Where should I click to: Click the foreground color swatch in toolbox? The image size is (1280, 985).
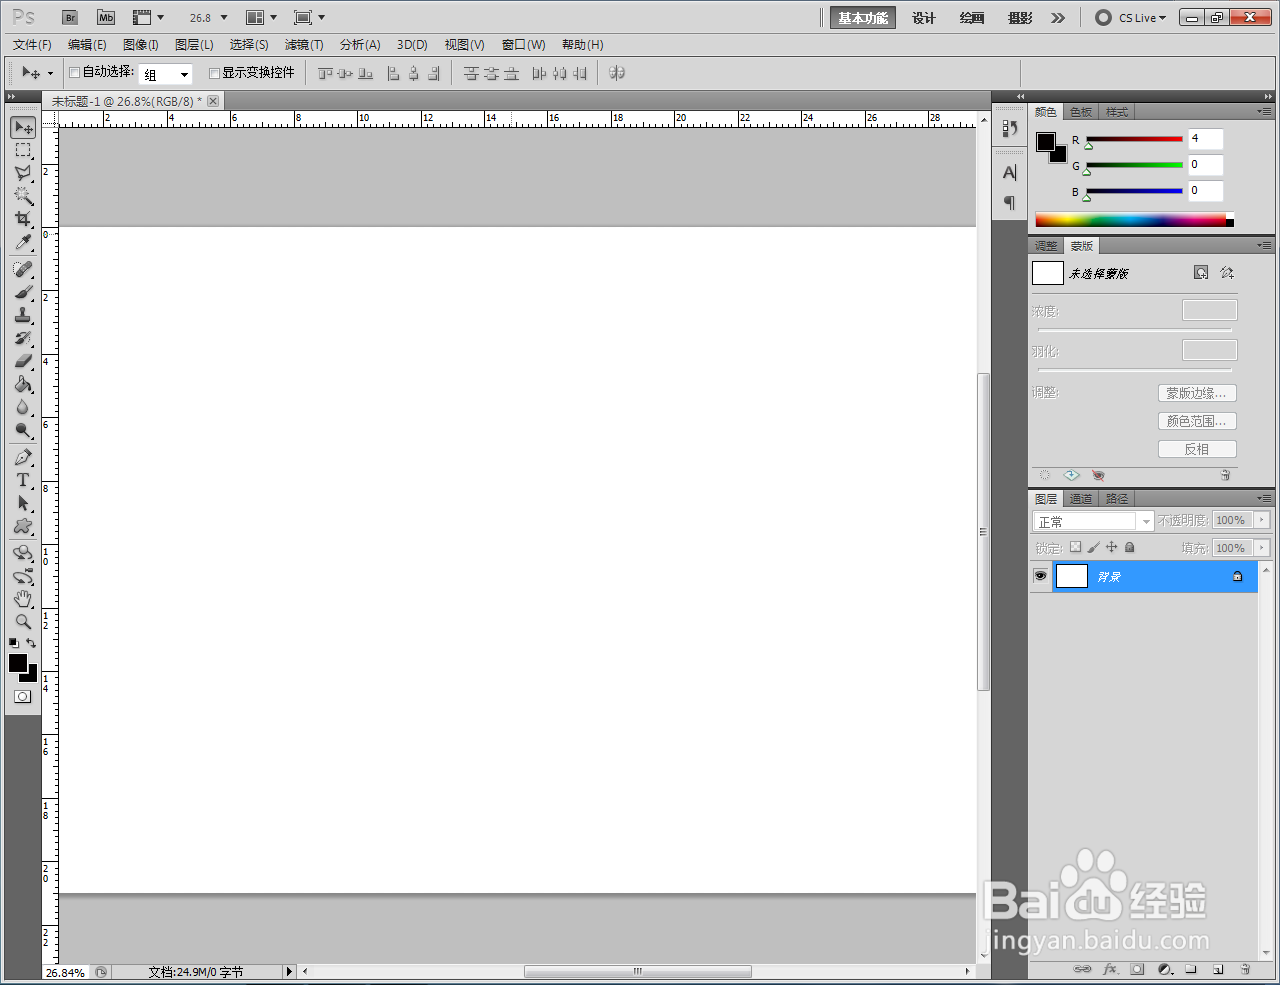pyautogui.click(x=18, y=663)
